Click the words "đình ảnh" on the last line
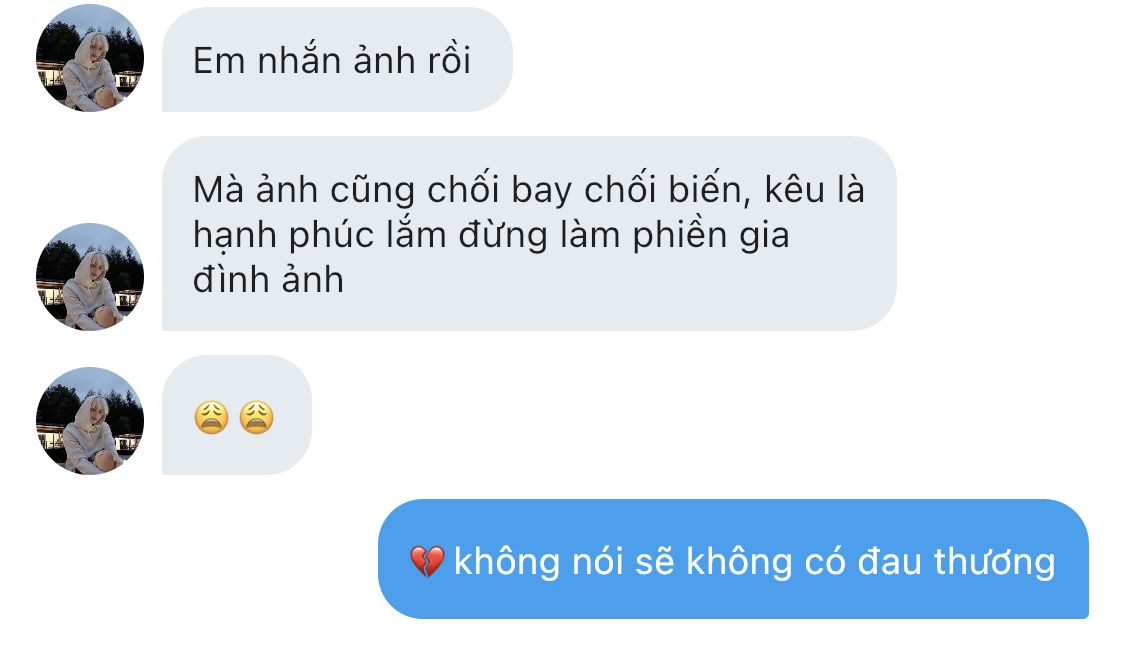The width and height of the screenshot is (1125, 648). pyautogui.click(x=268, y=279)
